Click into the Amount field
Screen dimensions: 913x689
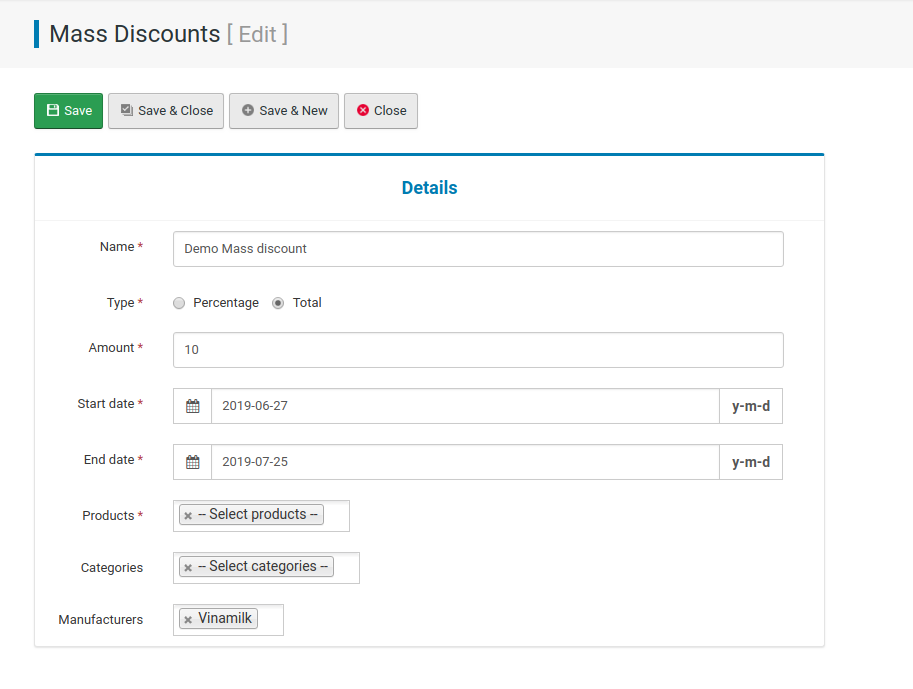(478, 350)
